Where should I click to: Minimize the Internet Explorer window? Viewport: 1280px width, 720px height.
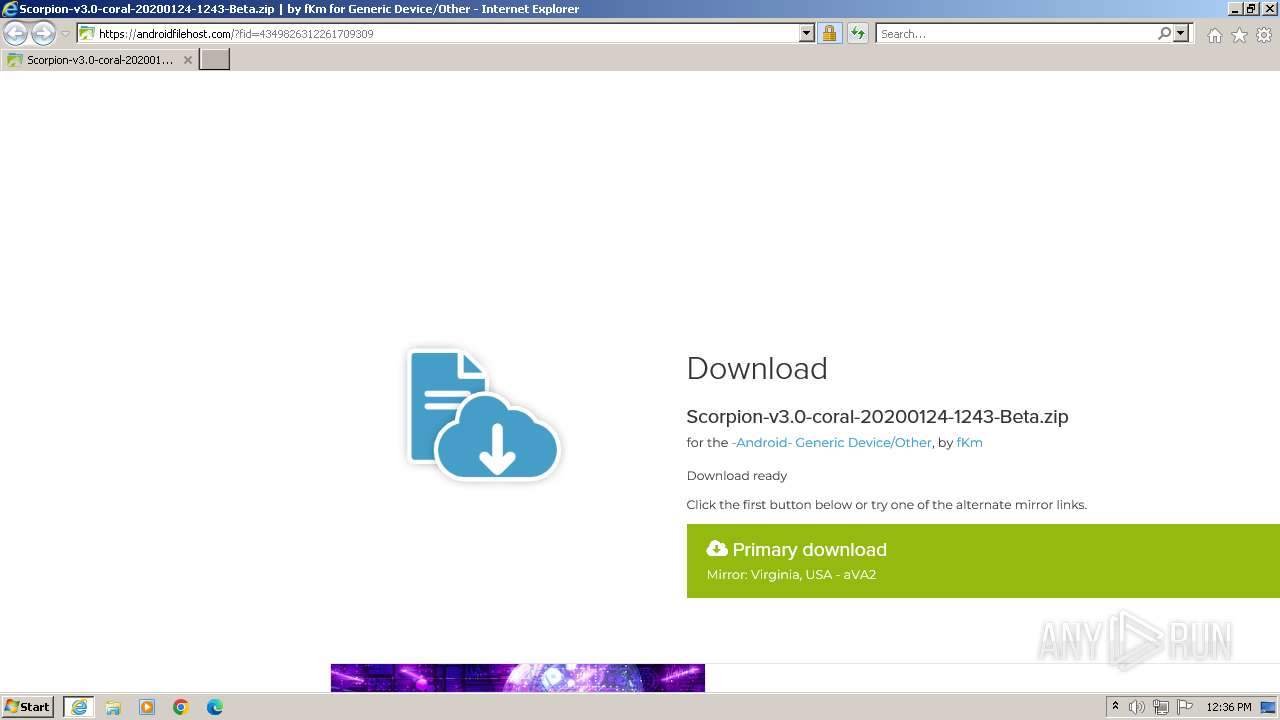click(x=1234, y=9)
